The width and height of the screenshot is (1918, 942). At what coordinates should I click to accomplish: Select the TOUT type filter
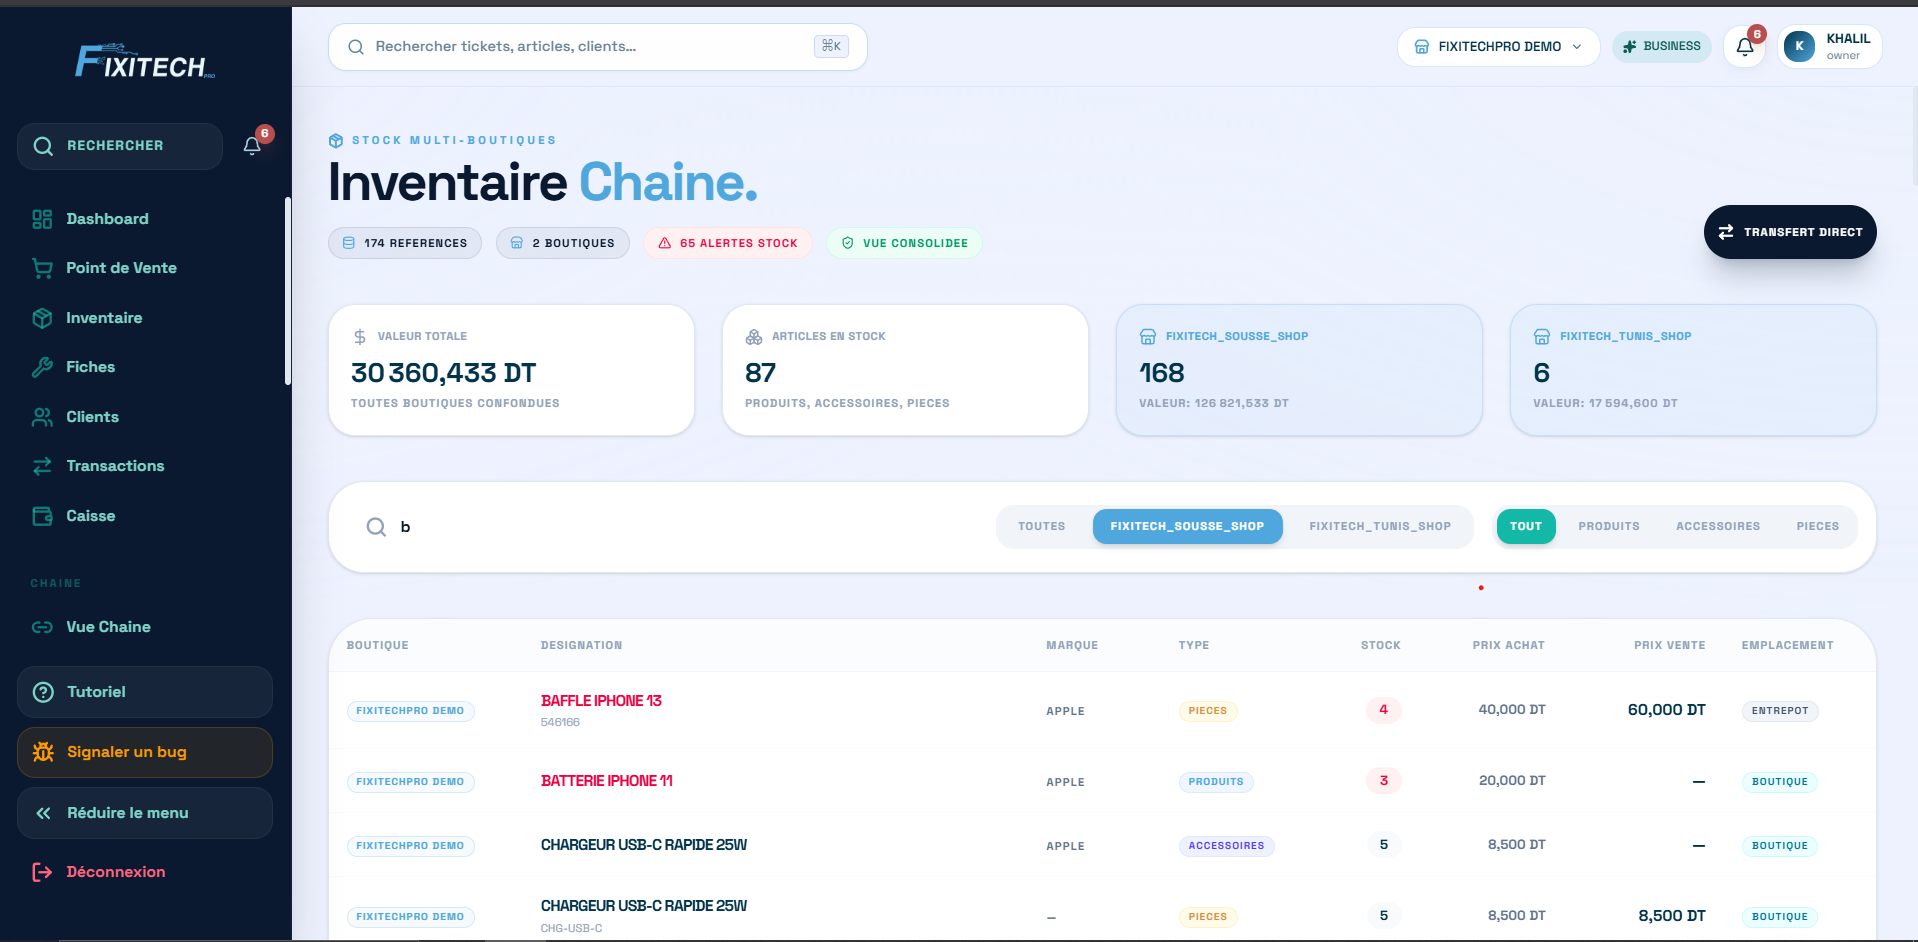click(x=1526, y=527)
